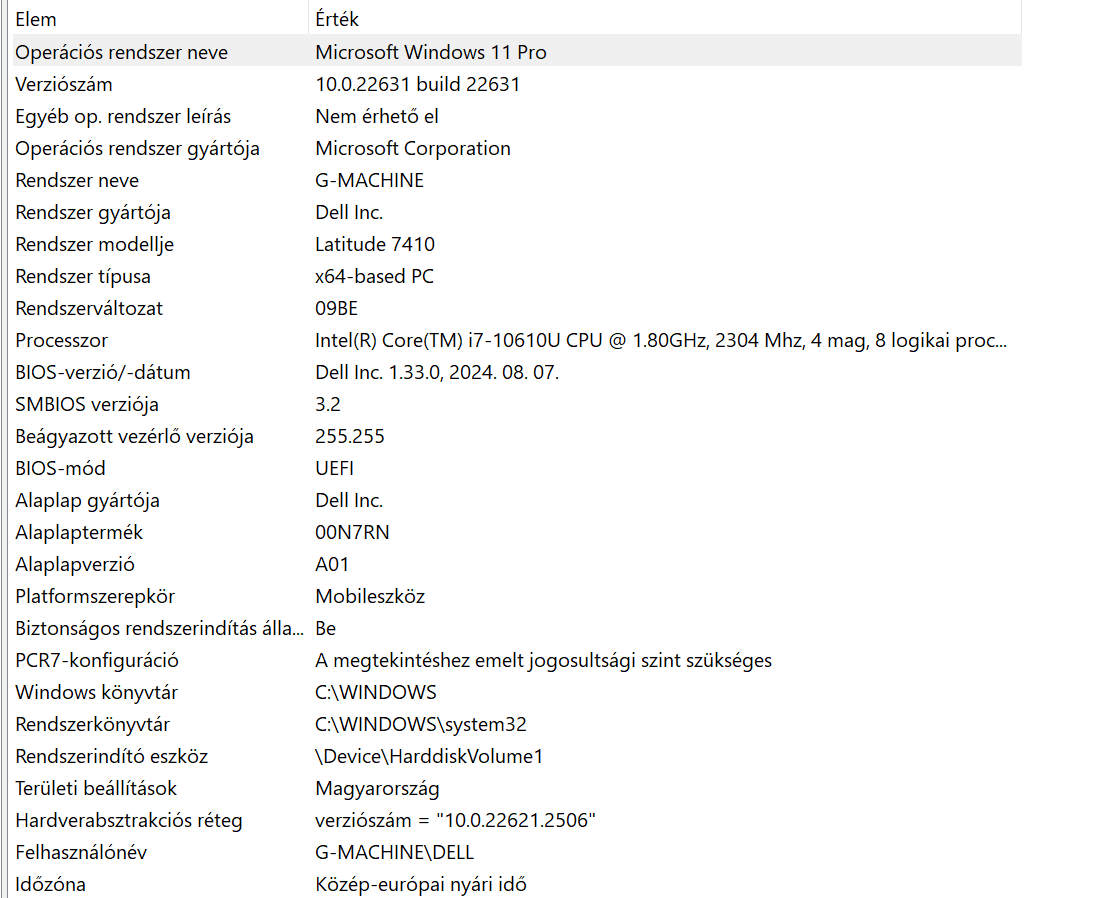Click the Érték column header
Image resolution: width=1105 pixels, height=898 pixels.
665,19
